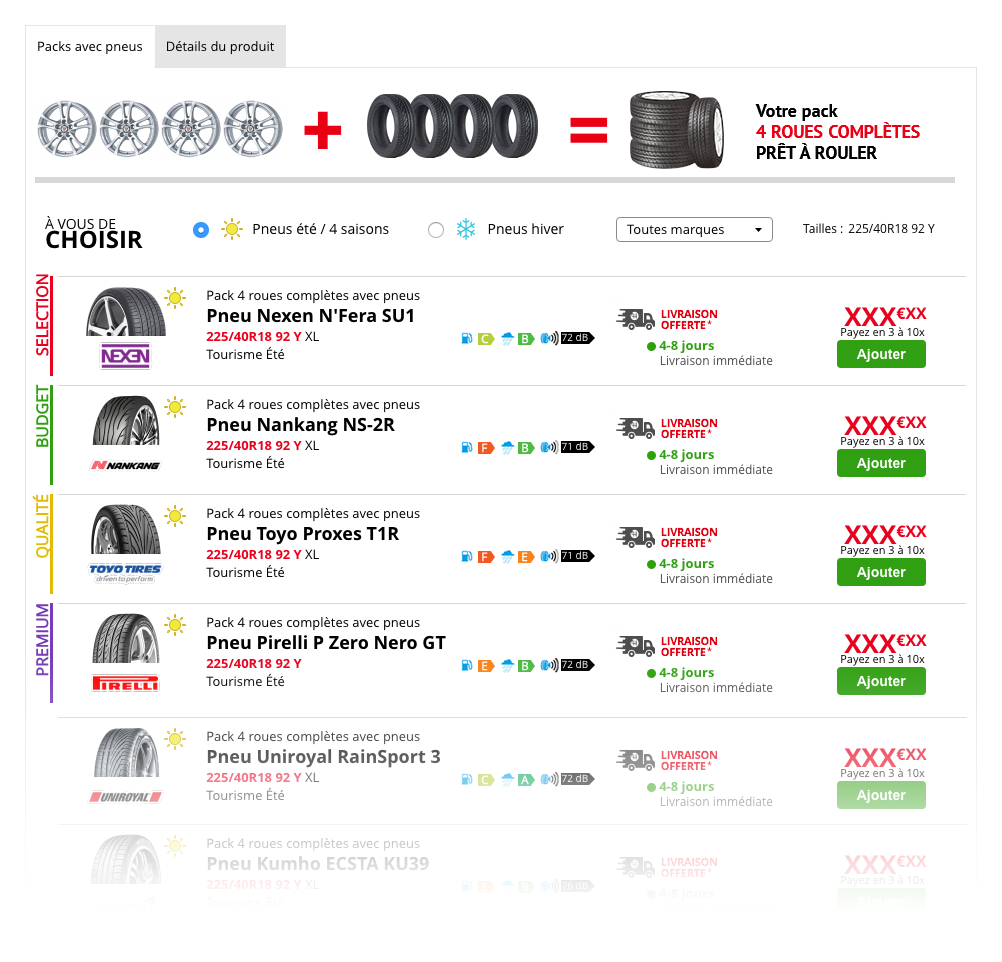Click the Nexen brand logo
The image size is (1002, 962).
[125, 356]
